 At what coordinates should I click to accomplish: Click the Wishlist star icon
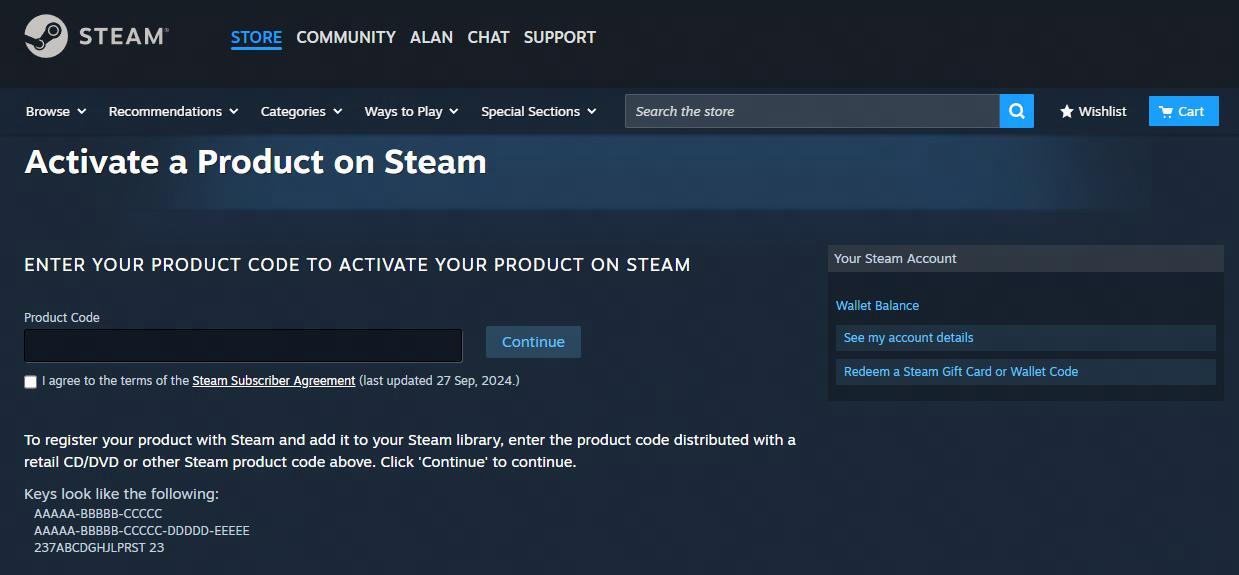[1067, 111]
